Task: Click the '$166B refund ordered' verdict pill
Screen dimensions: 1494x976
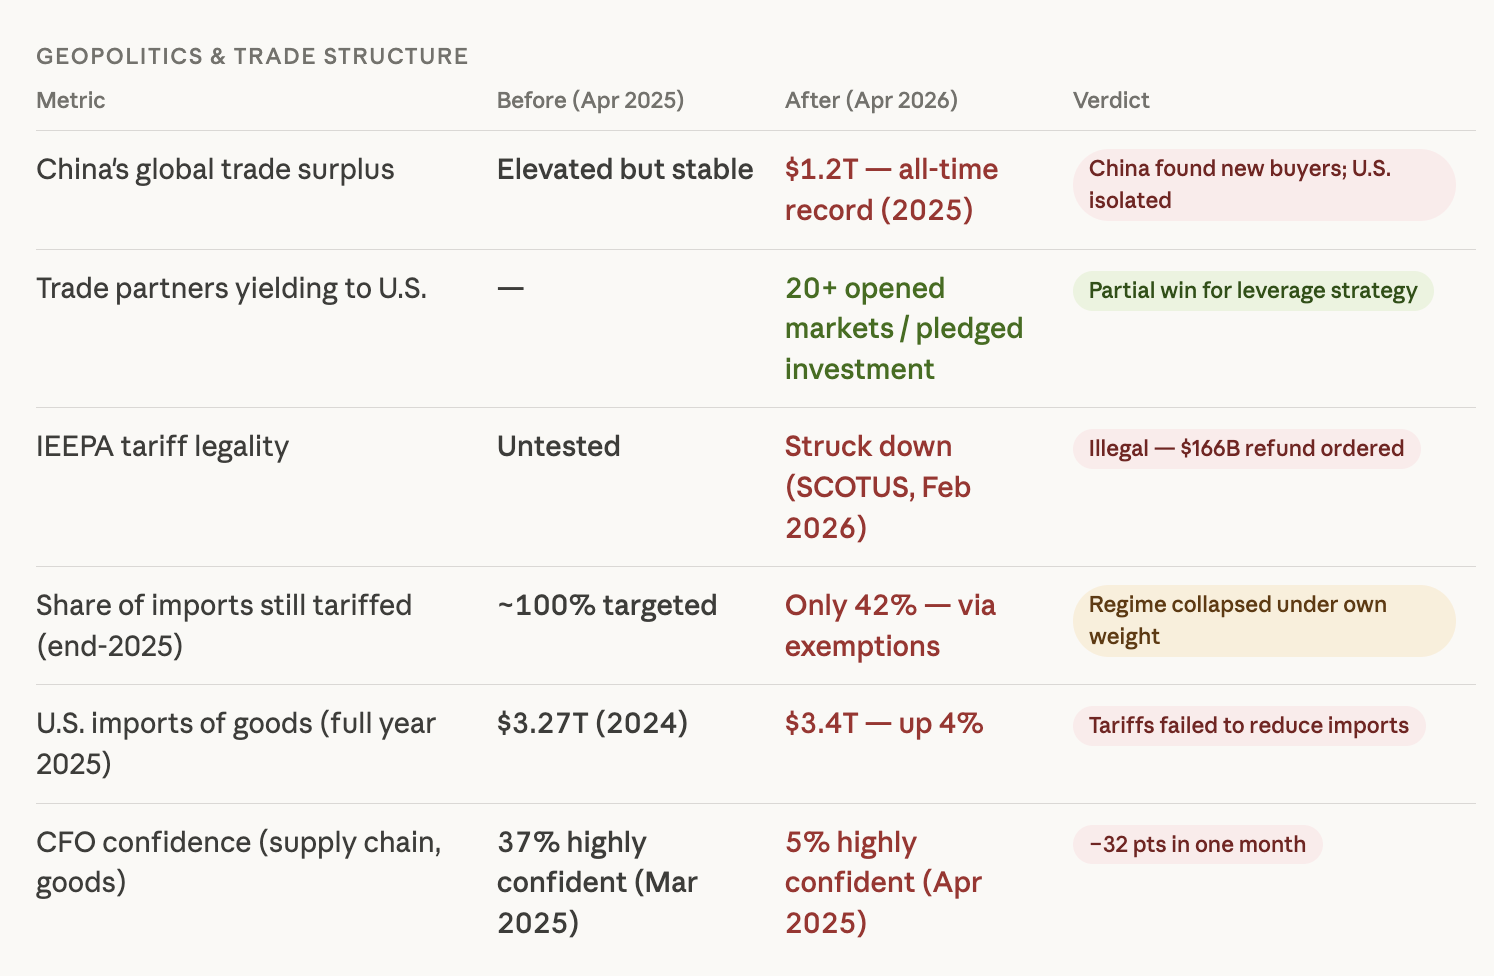Action: click(1246, 449)
